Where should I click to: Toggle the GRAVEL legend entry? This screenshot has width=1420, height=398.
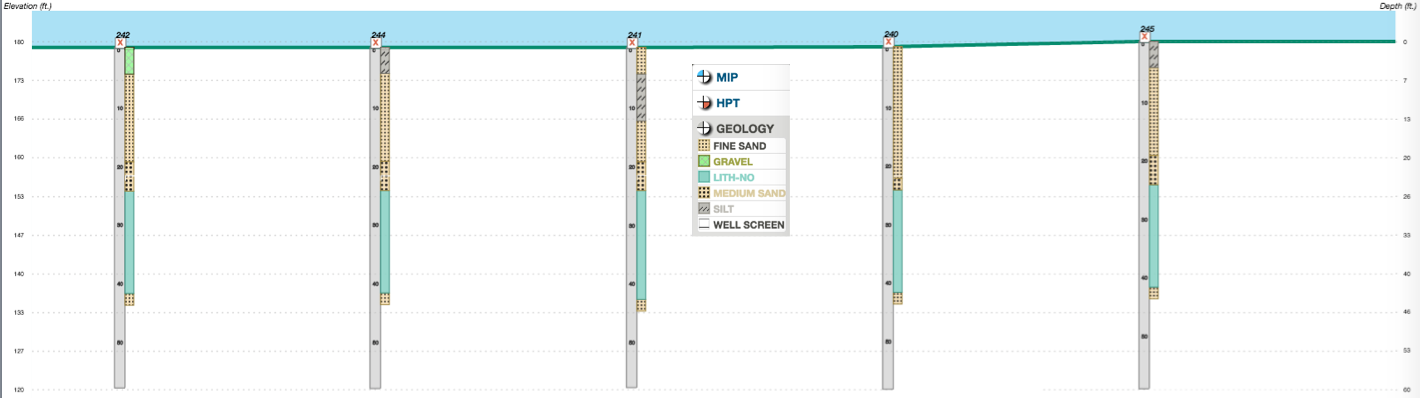coord(741,161)
